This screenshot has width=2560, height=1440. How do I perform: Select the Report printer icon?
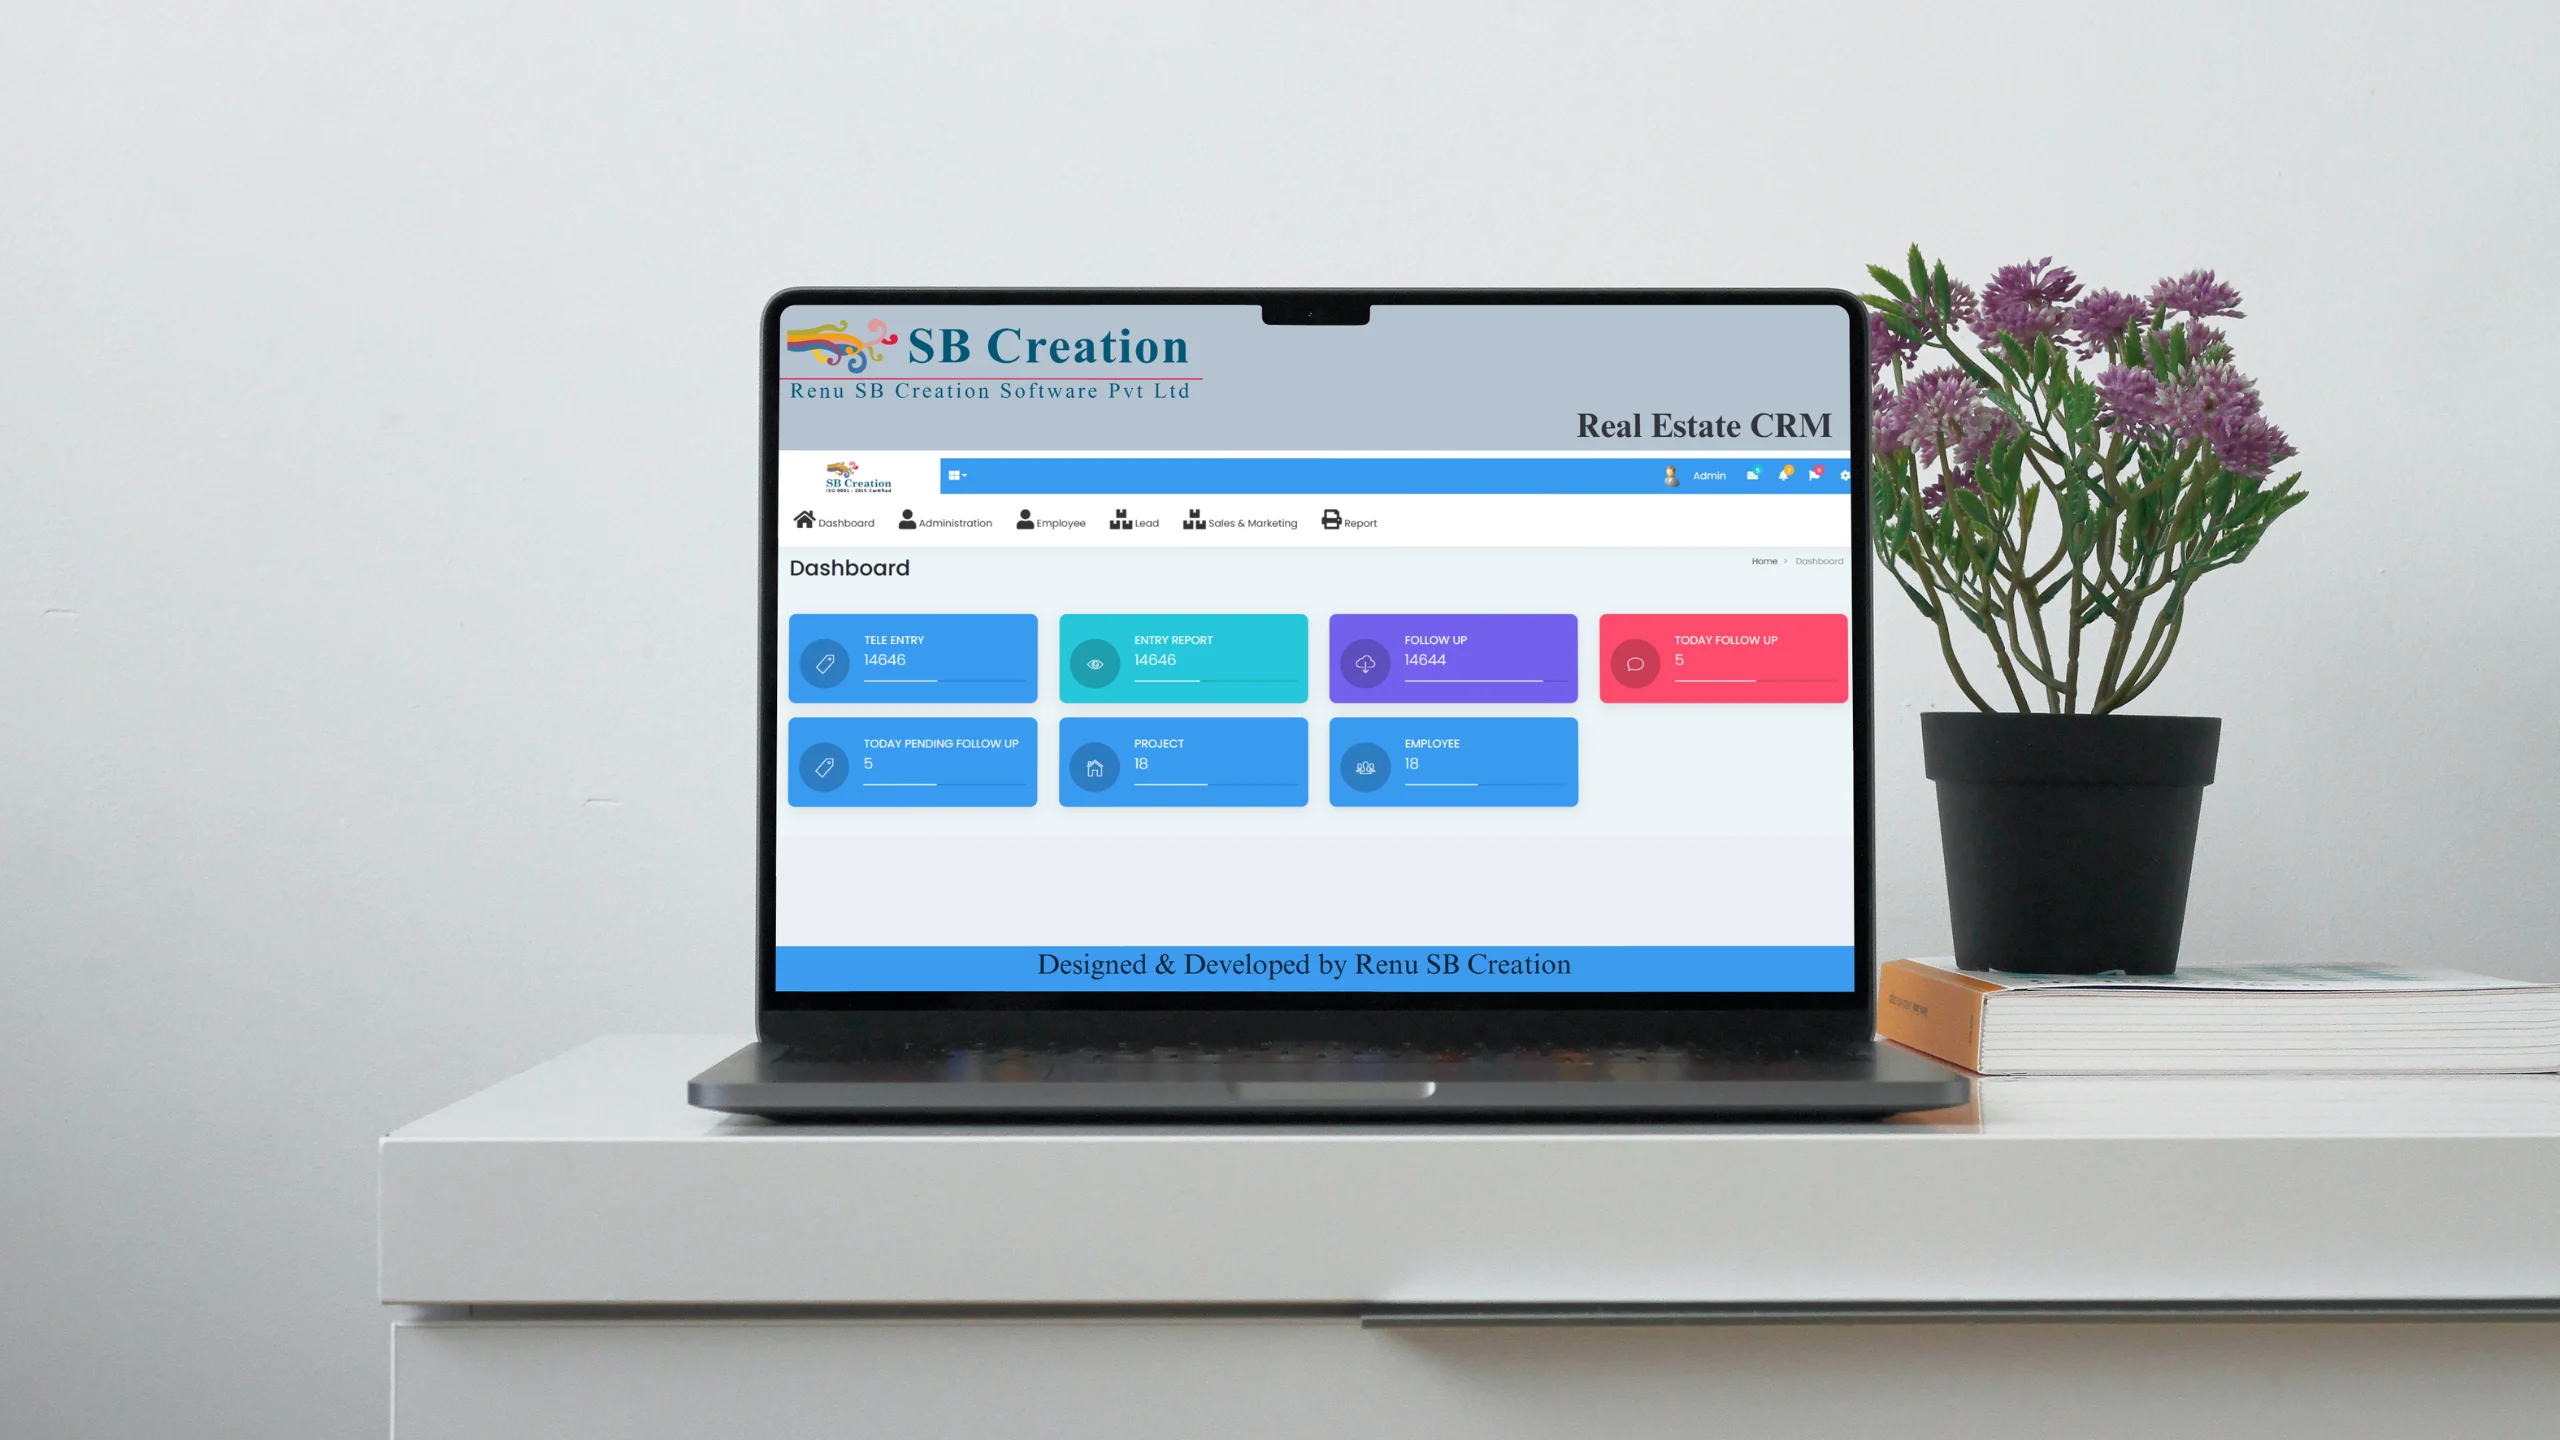[x=1331, y=520]
